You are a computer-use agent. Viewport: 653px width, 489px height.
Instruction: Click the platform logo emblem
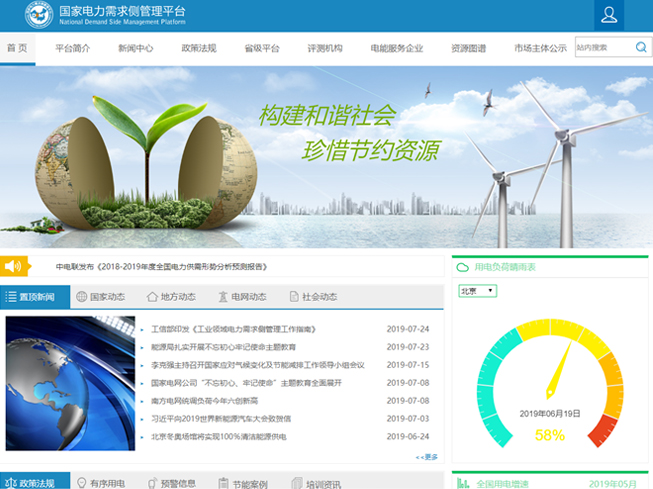(x=39, y=15)
